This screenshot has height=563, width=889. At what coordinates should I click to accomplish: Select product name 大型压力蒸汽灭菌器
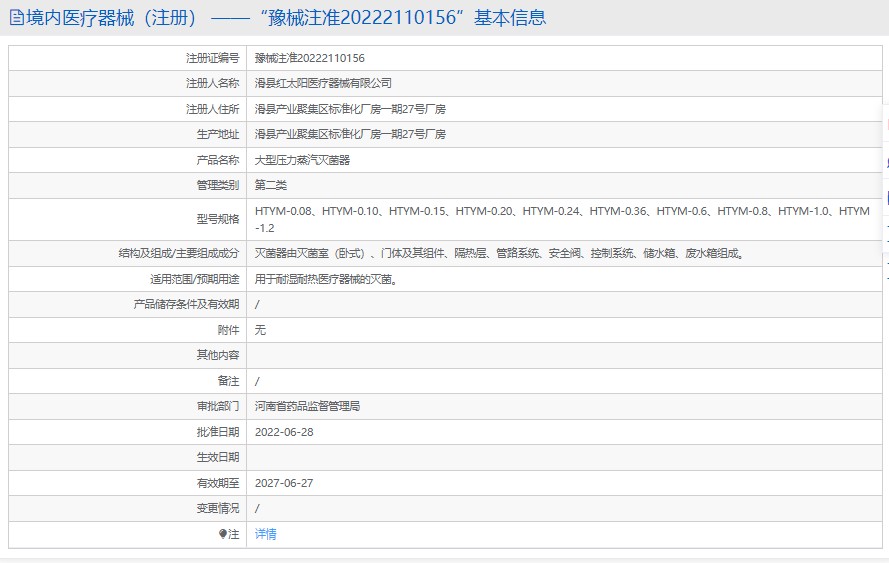click(302, 160)
